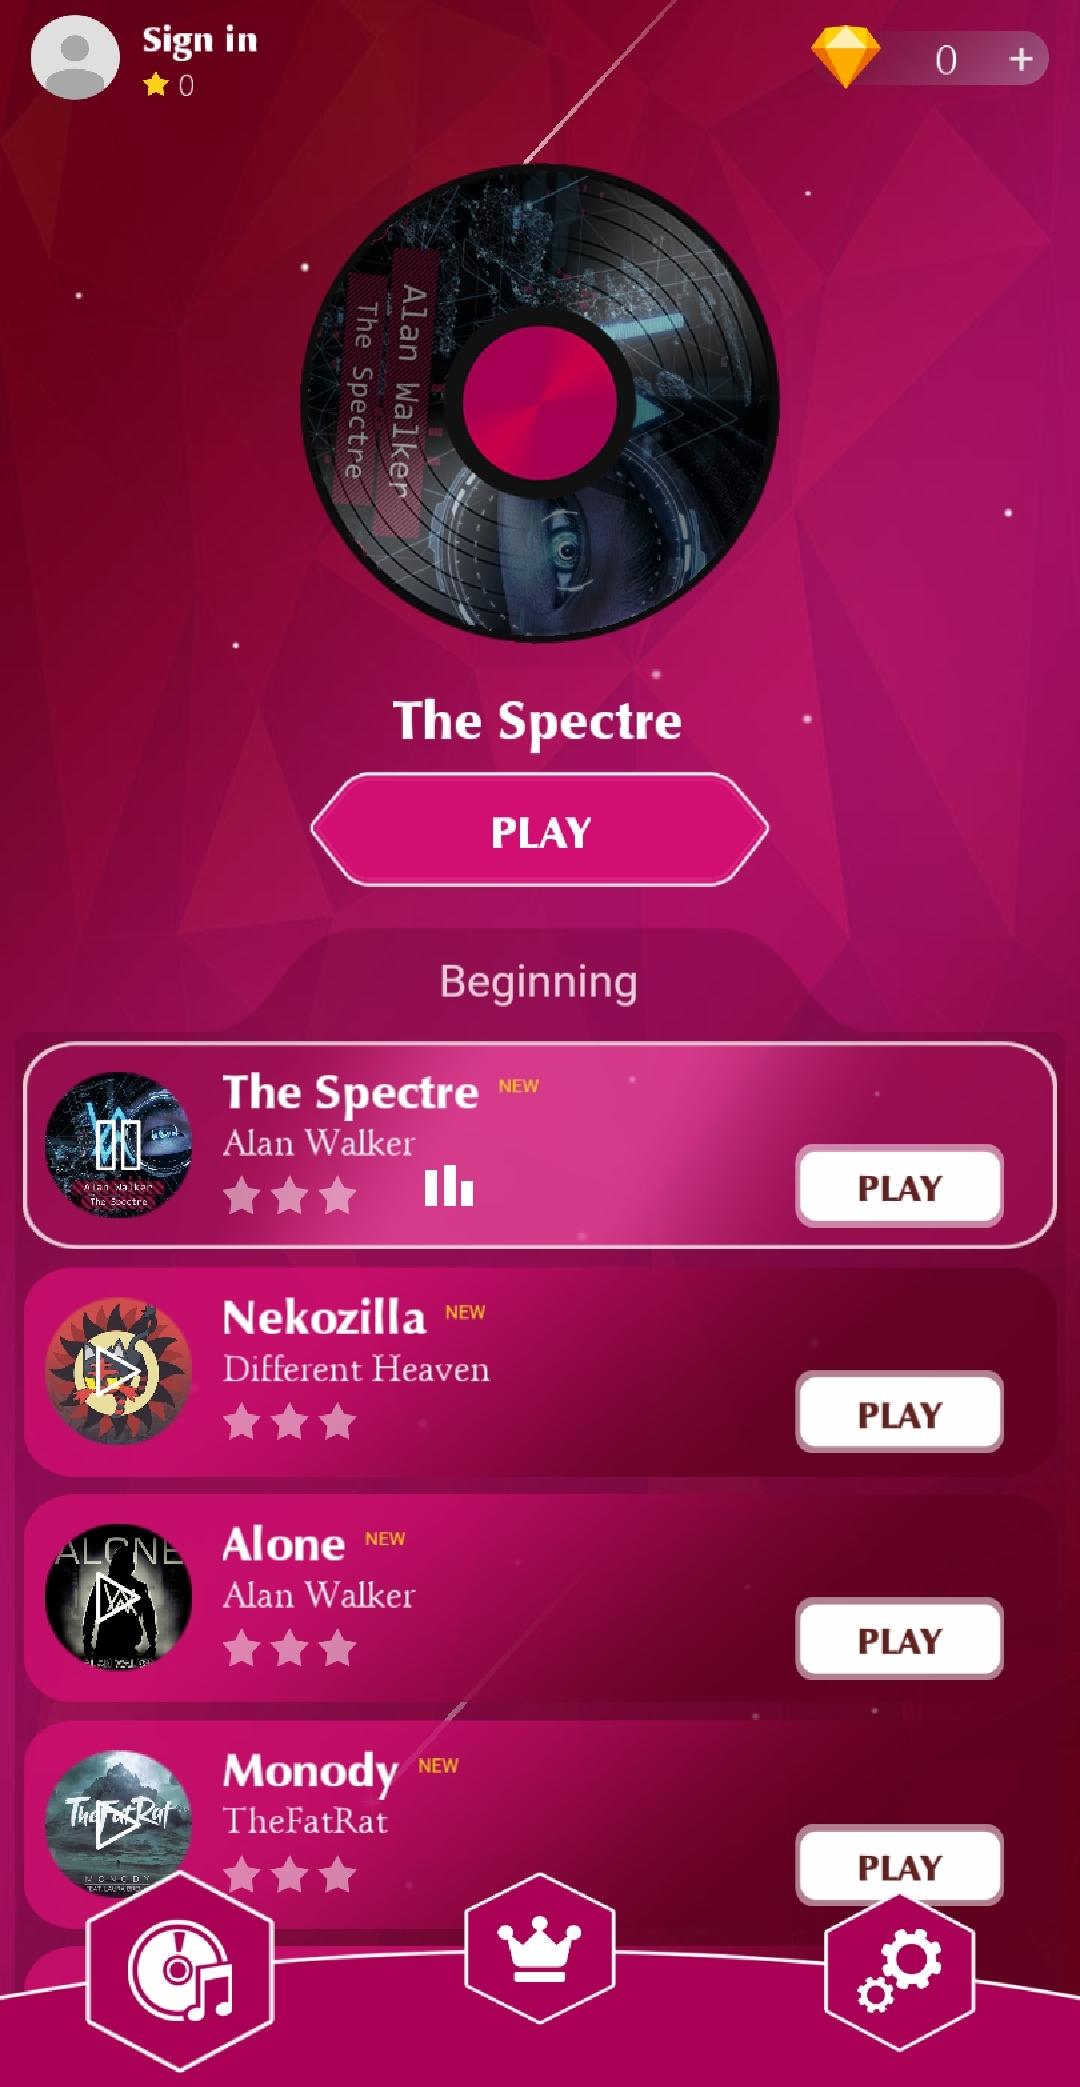Click the spinning Spectre vinyl disc
This screenshot has width=1080, height=2087.
click(540, 402)
